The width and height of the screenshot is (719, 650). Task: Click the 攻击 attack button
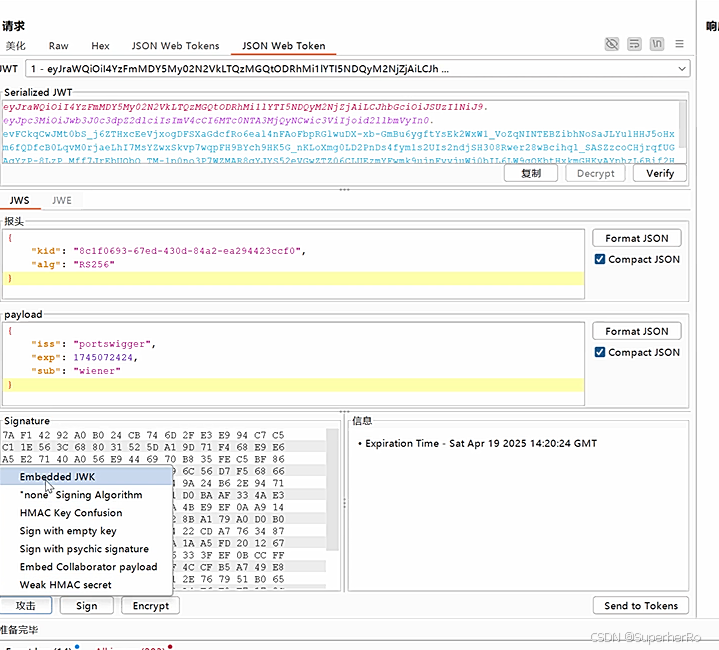click(26, 606)
